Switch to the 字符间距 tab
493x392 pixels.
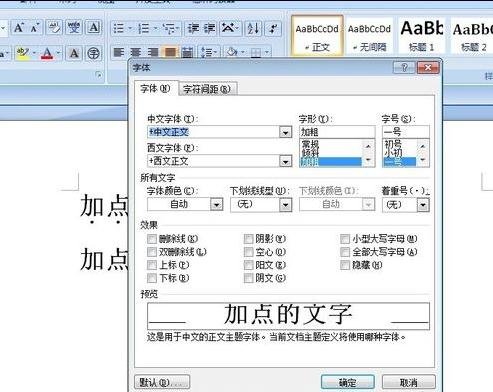click(x=207, y=89)
